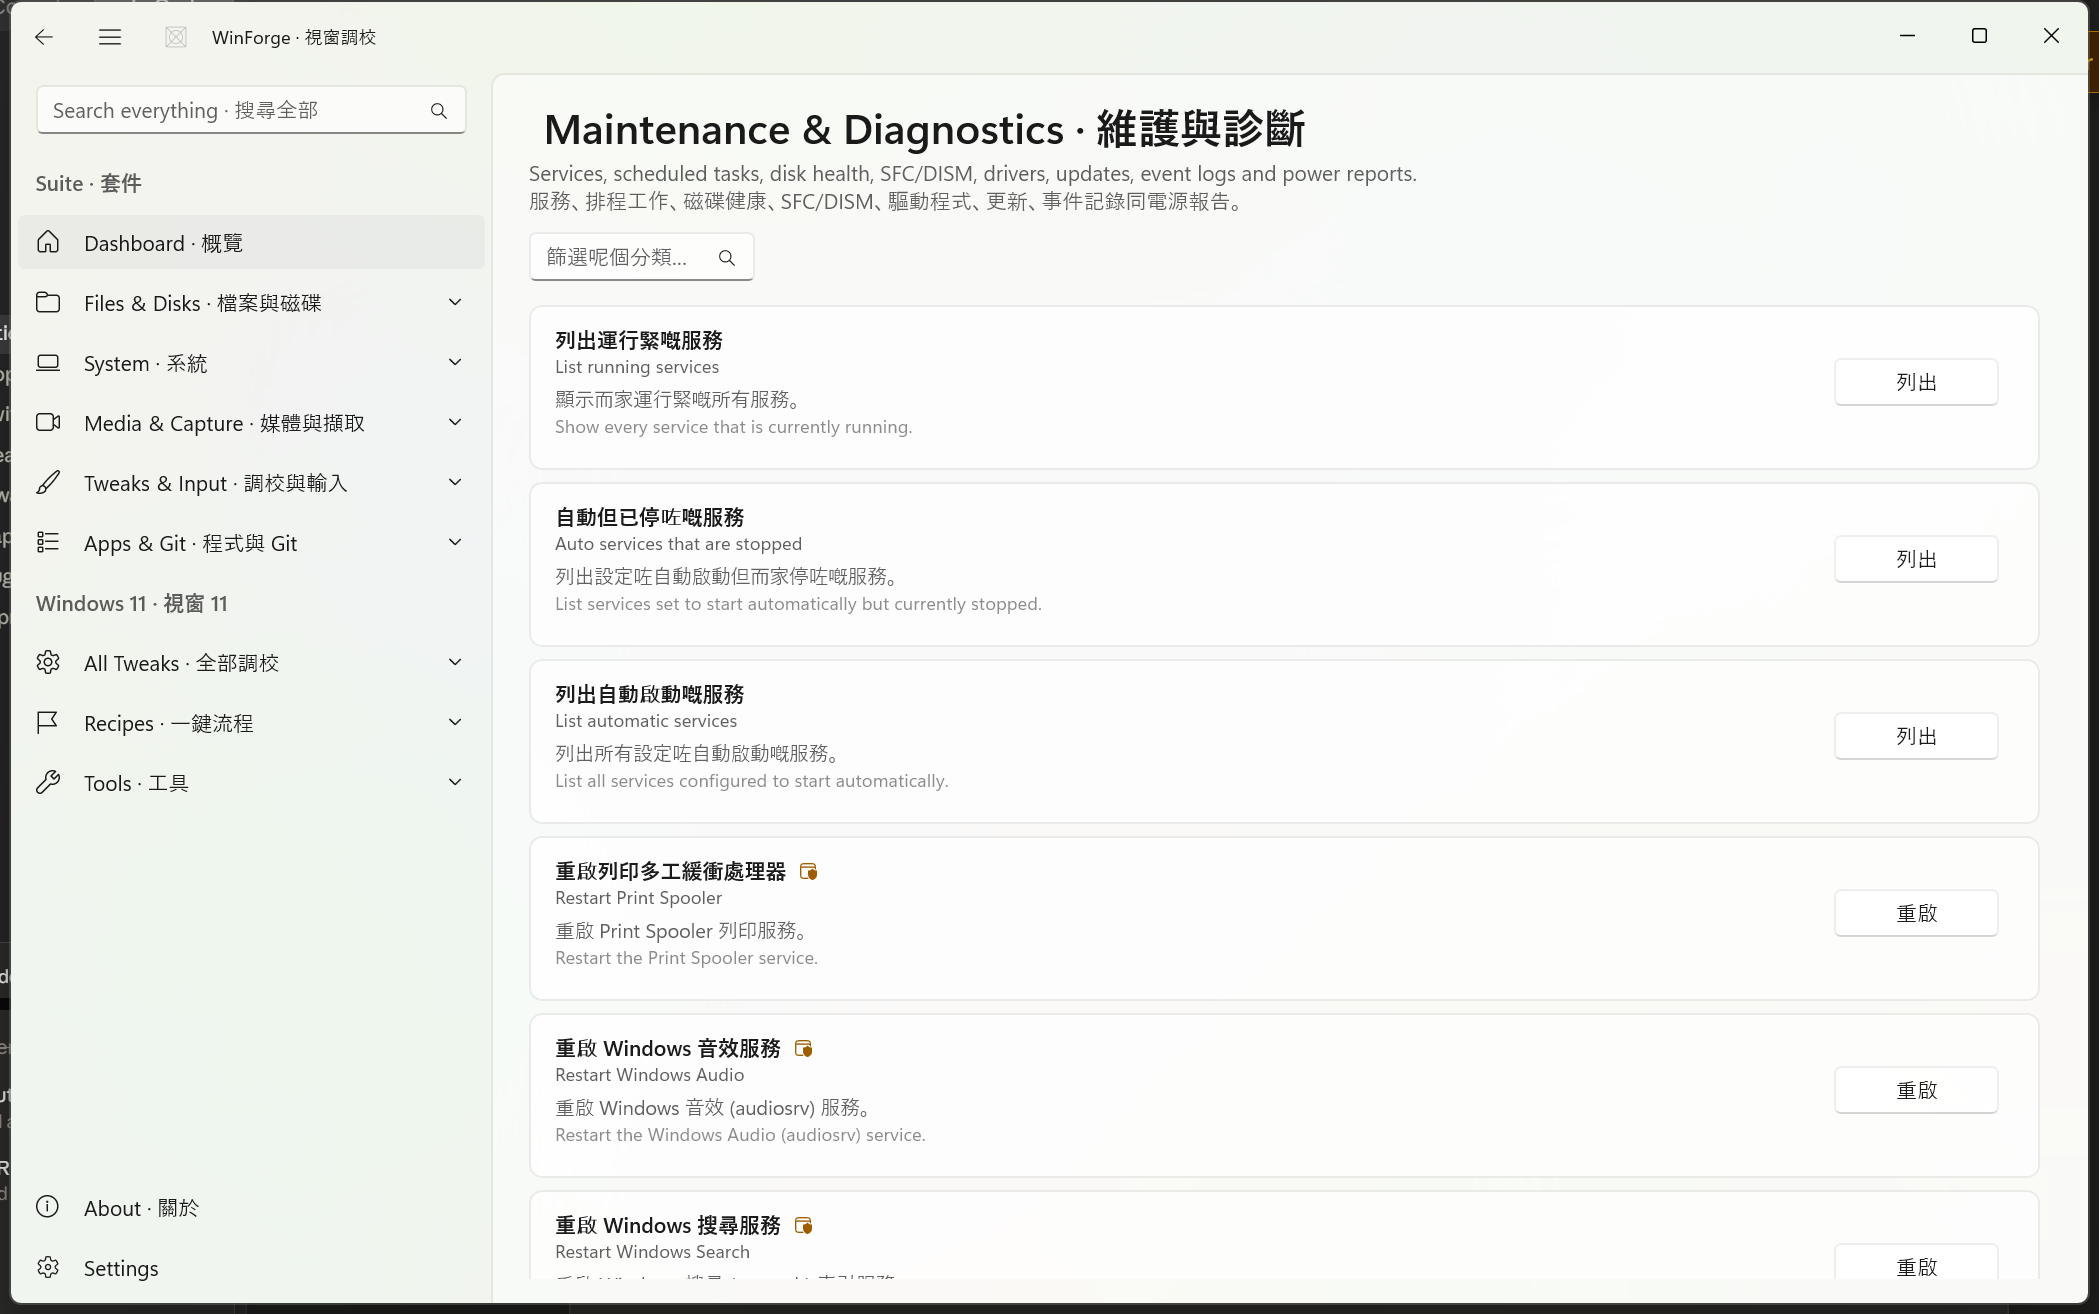Image resolution: width=2099 pixels, height=1314 pixels.
Task: Click the System laptop icon
Action: 48,362
